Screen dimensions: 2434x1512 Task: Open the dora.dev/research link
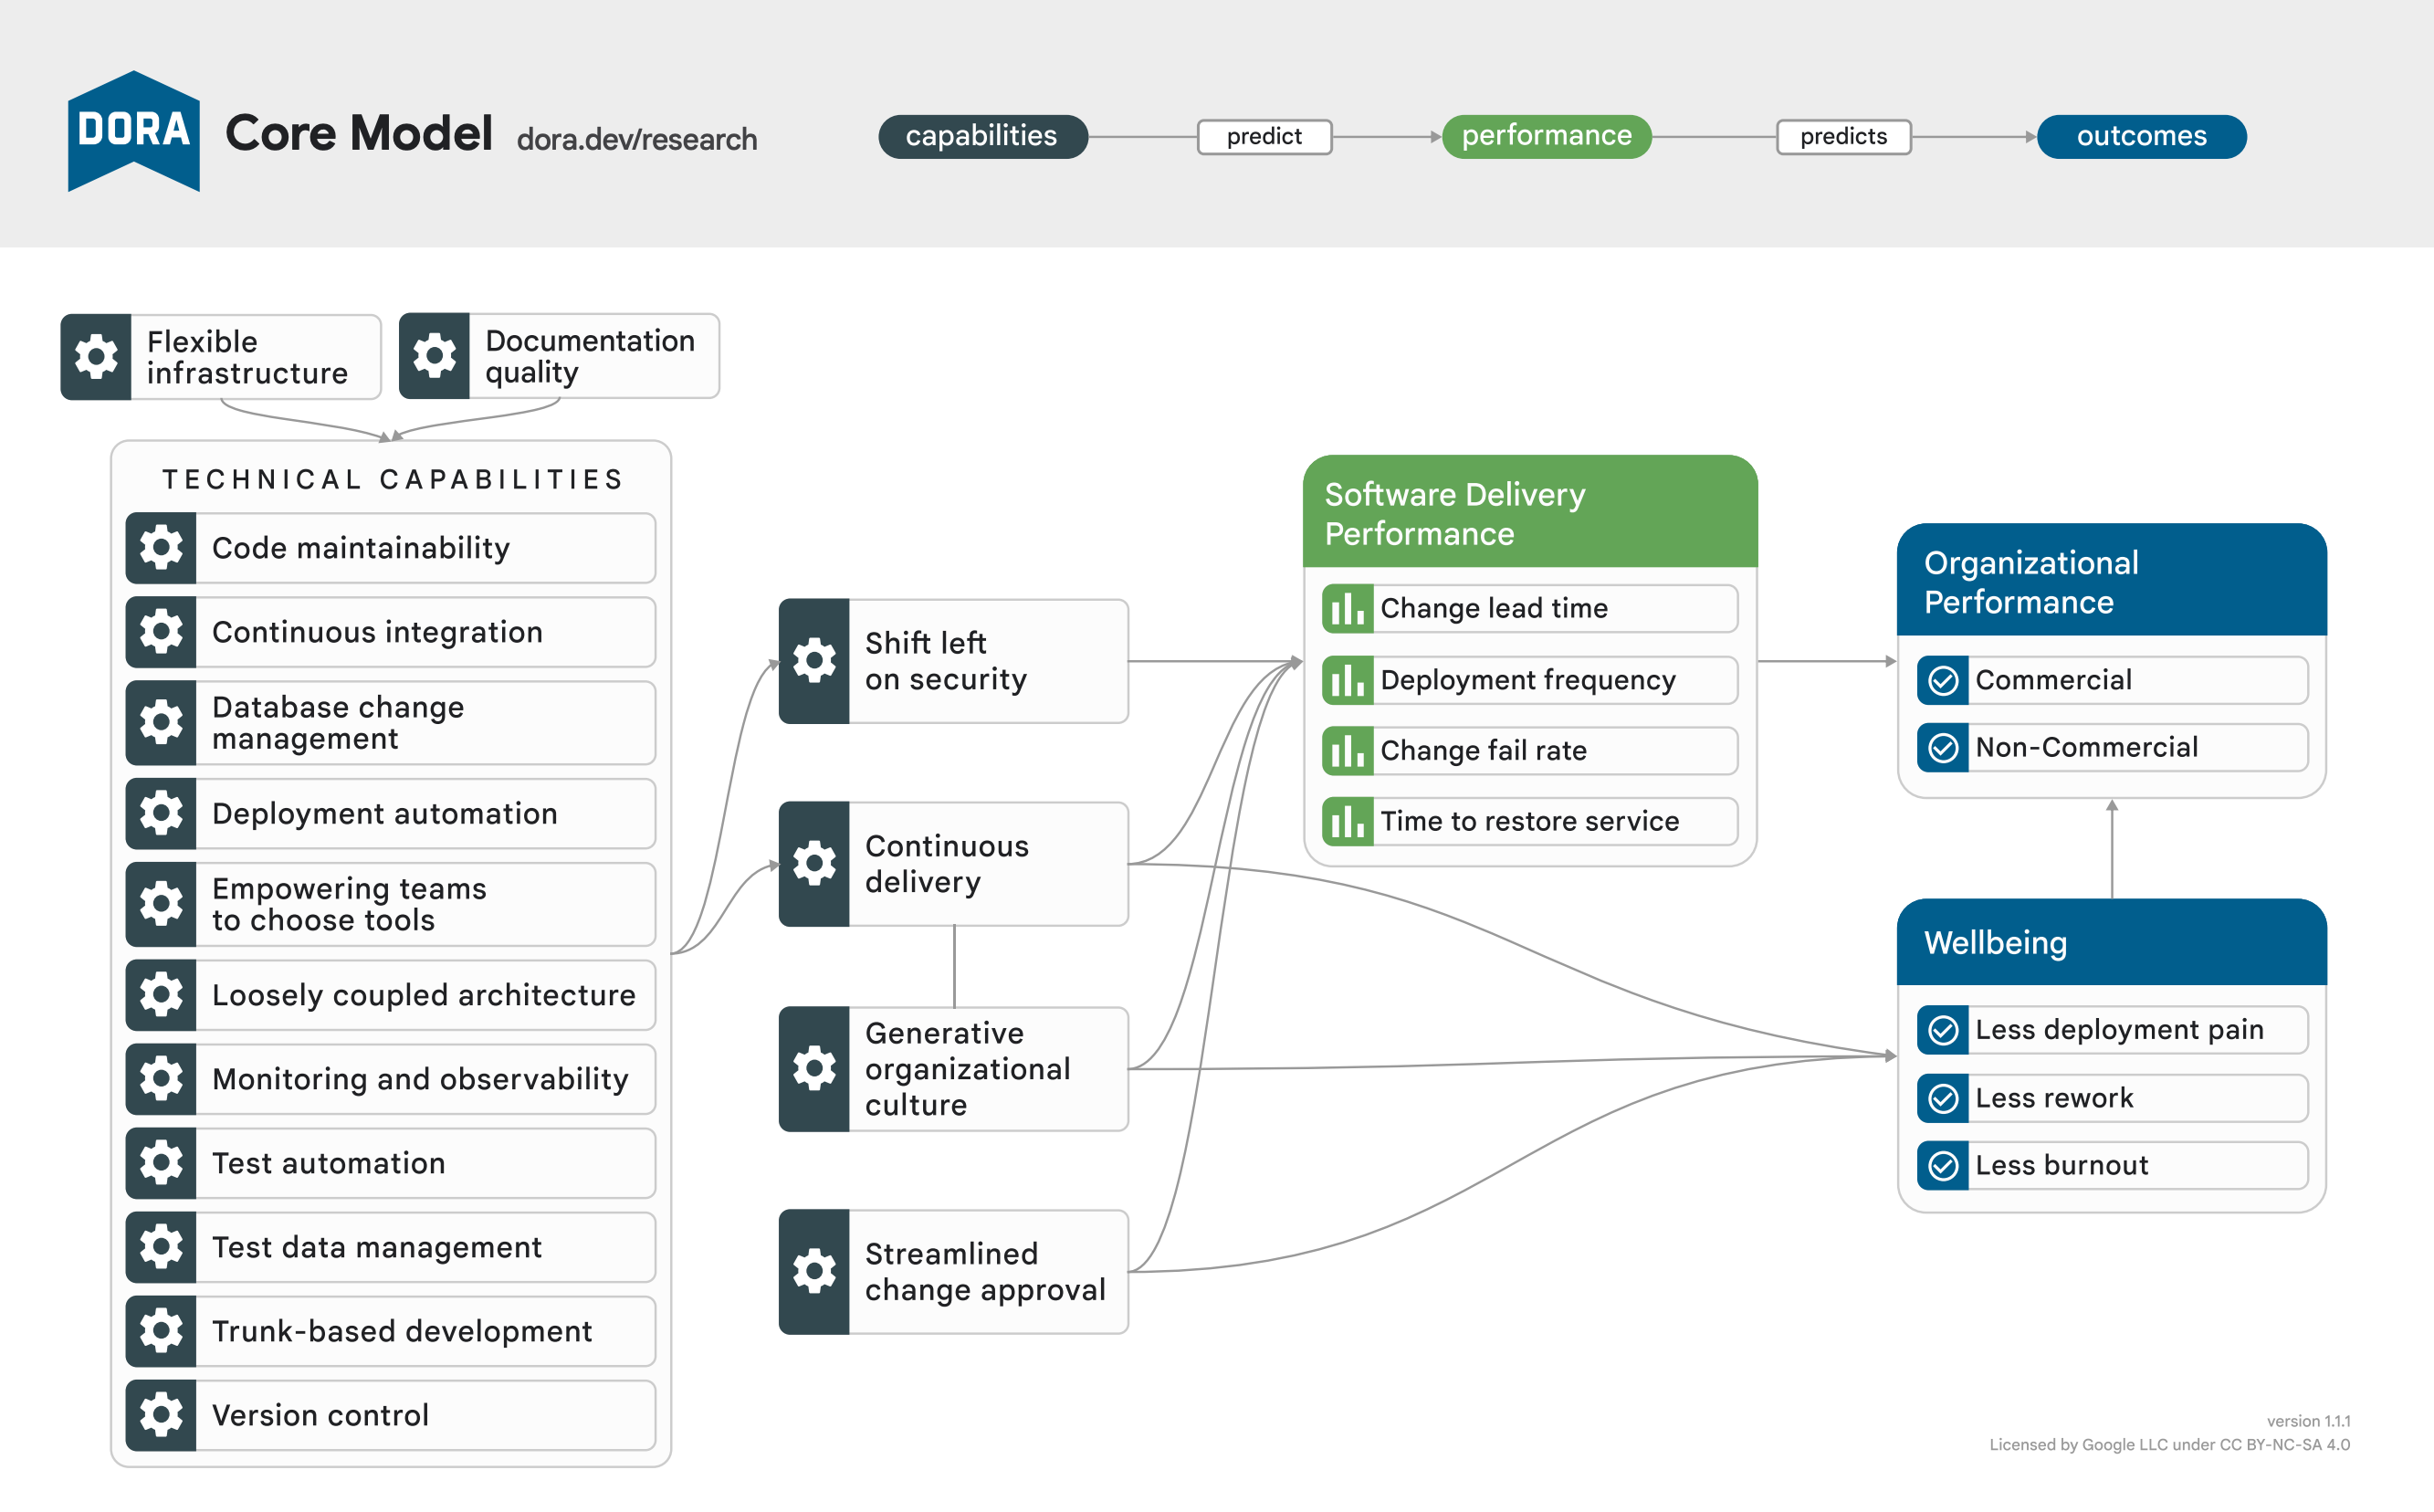click(637, 139)
